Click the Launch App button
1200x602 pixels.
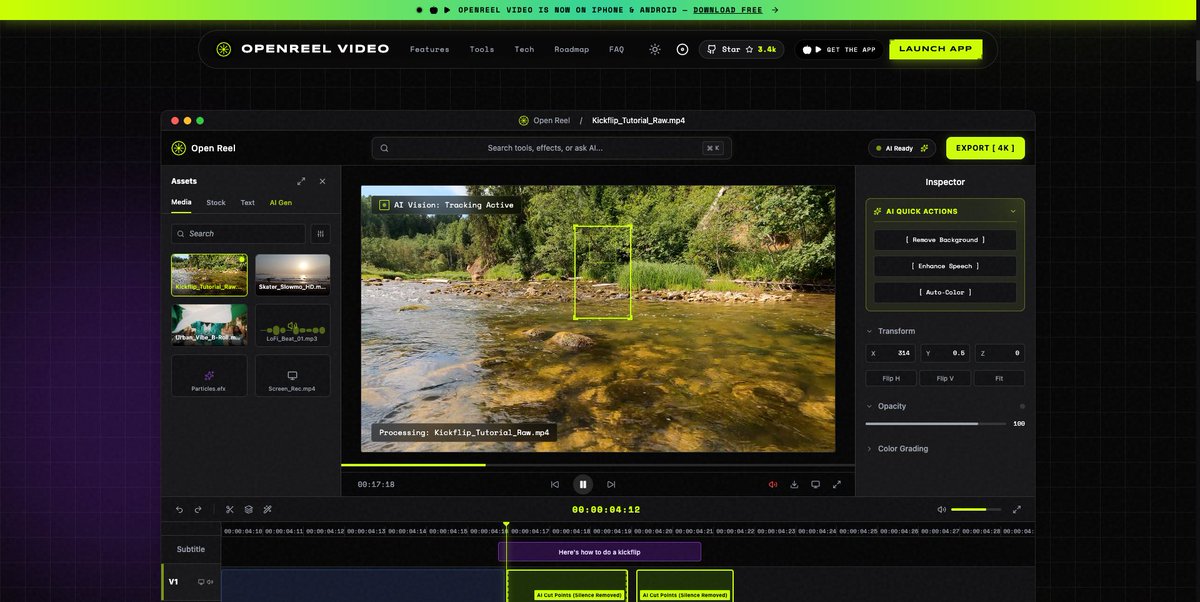pyautogui.click(x=935, y=49)
